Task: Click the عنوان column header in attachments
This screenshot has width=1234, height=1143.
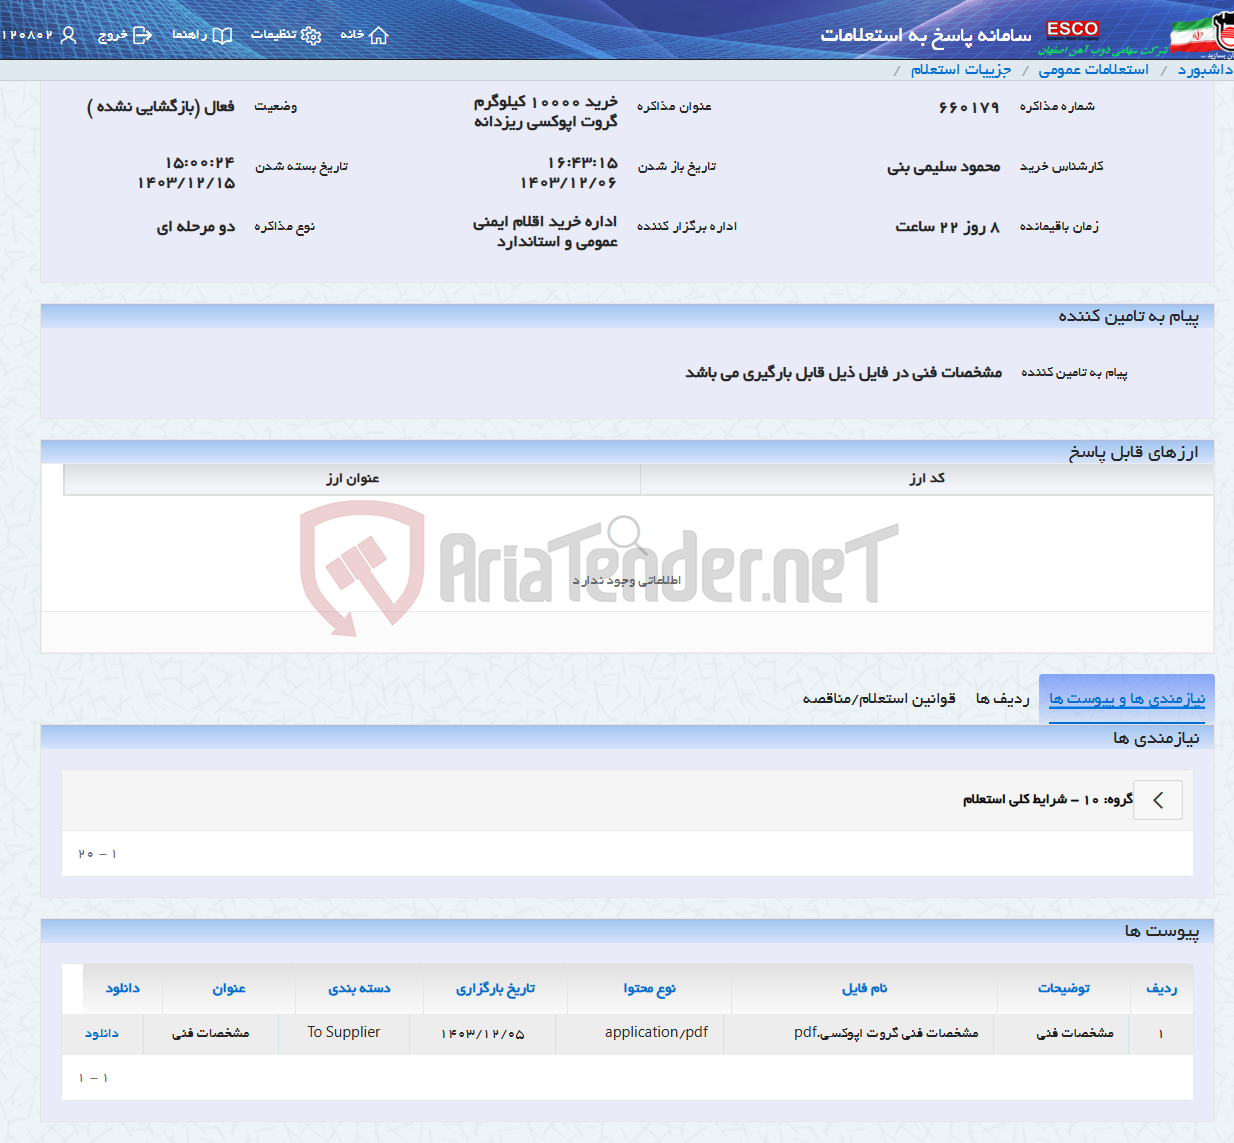Action: click(x=229, y=988)
